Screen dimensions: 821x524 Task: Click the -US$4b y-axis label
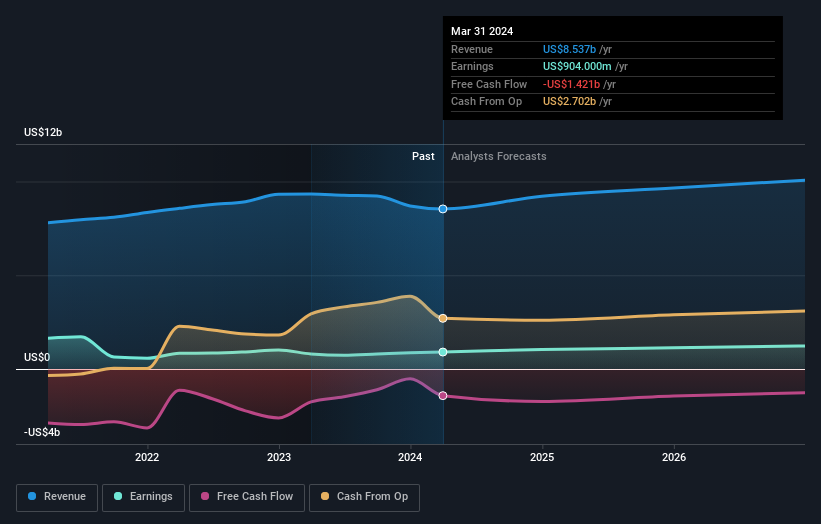42,432
